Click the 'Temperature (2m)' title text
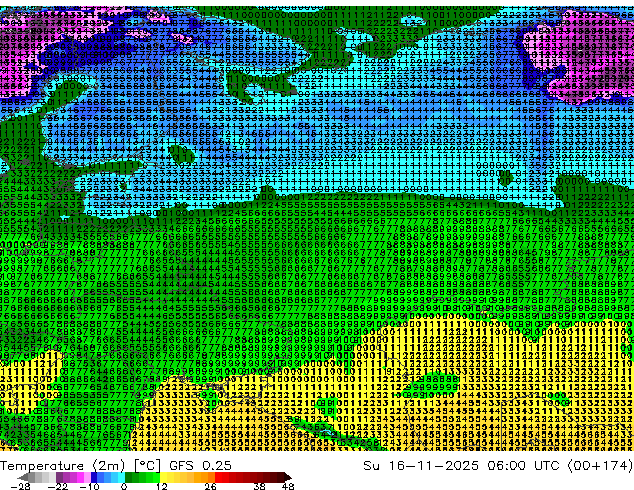634x490 pixels. tap(62, 466)
